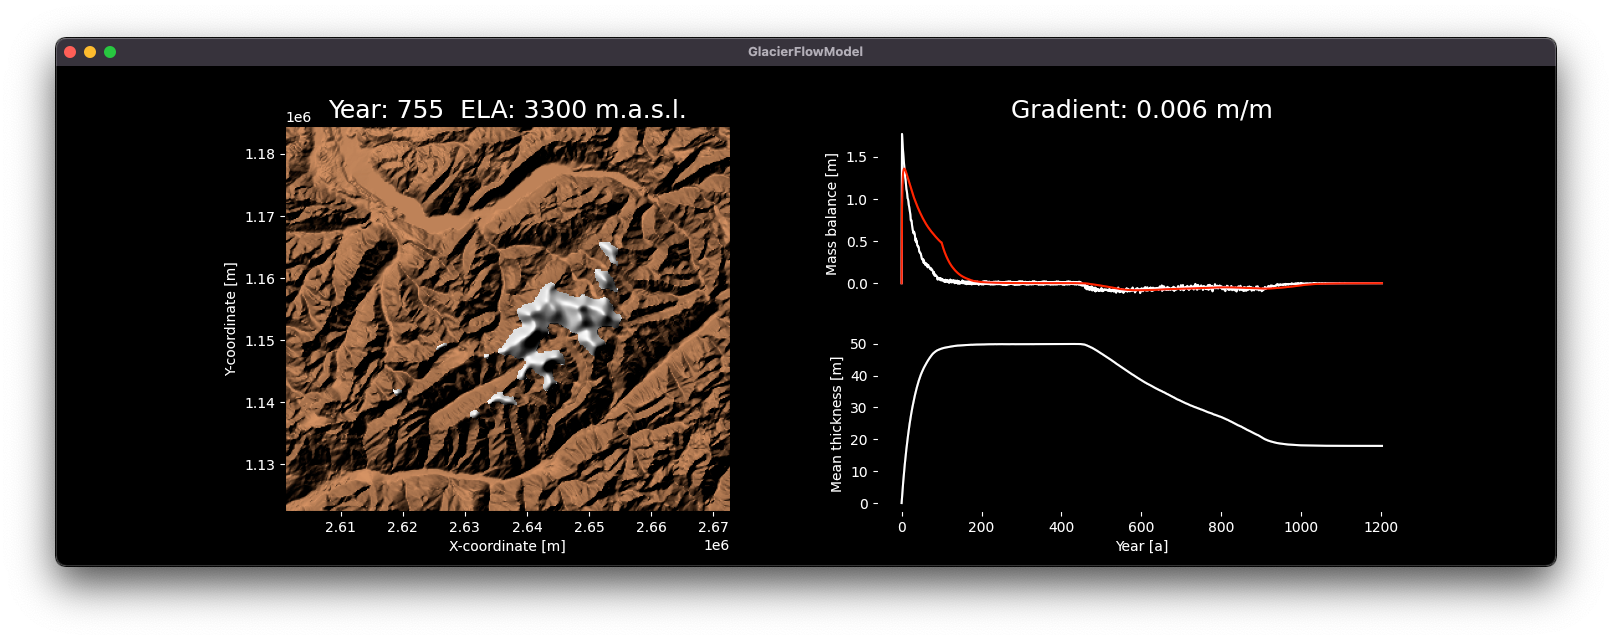1612x640 pixels.
Task: Click the 40 tick on the mean thickness axis
Action: [859, 376]
